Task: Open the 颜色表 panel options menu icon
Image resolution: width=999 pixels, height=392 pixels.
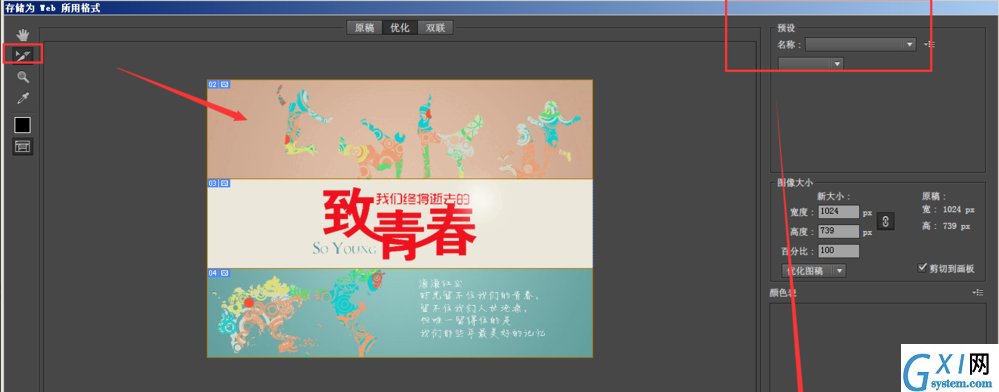Action: tap(979, 293)
